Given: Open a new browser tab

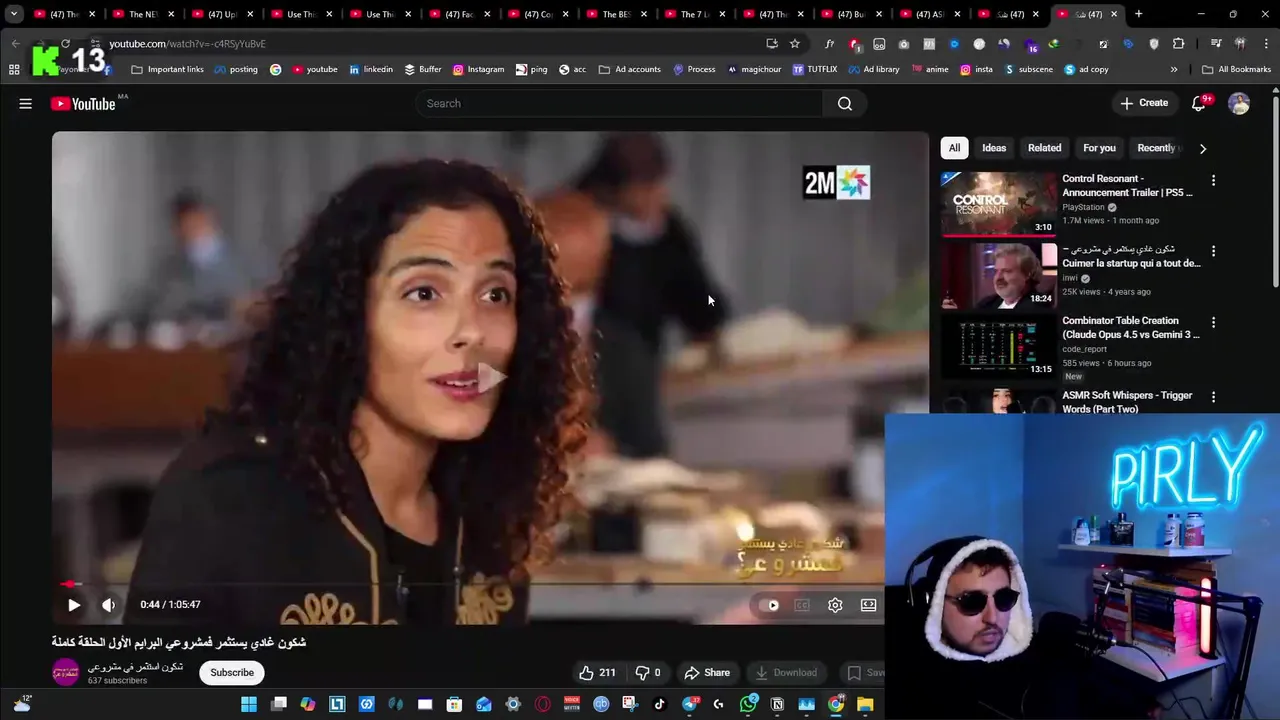Looking at the screenshot, I should click(1138, 14).
